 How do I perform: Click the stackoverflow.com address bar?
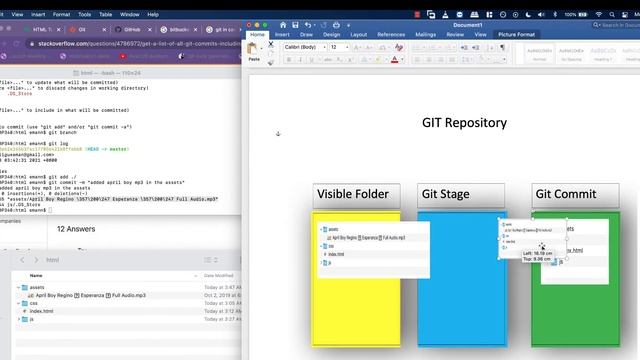tap(135, 44)
